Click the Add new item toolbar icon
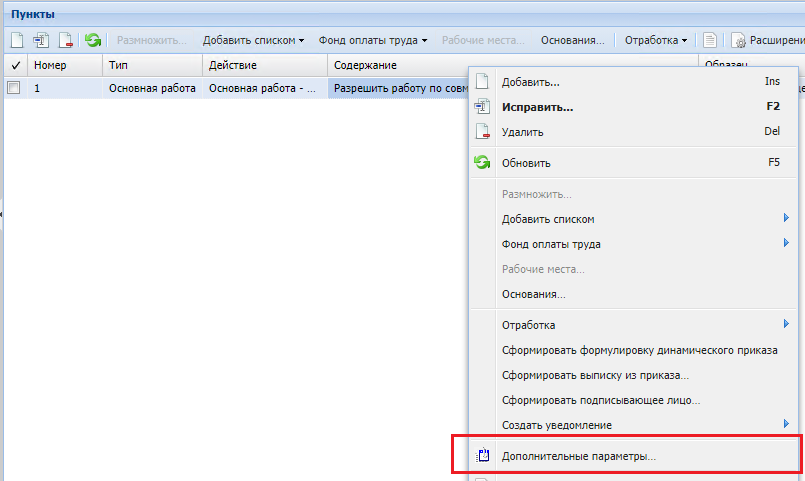 tap(17, 41)
